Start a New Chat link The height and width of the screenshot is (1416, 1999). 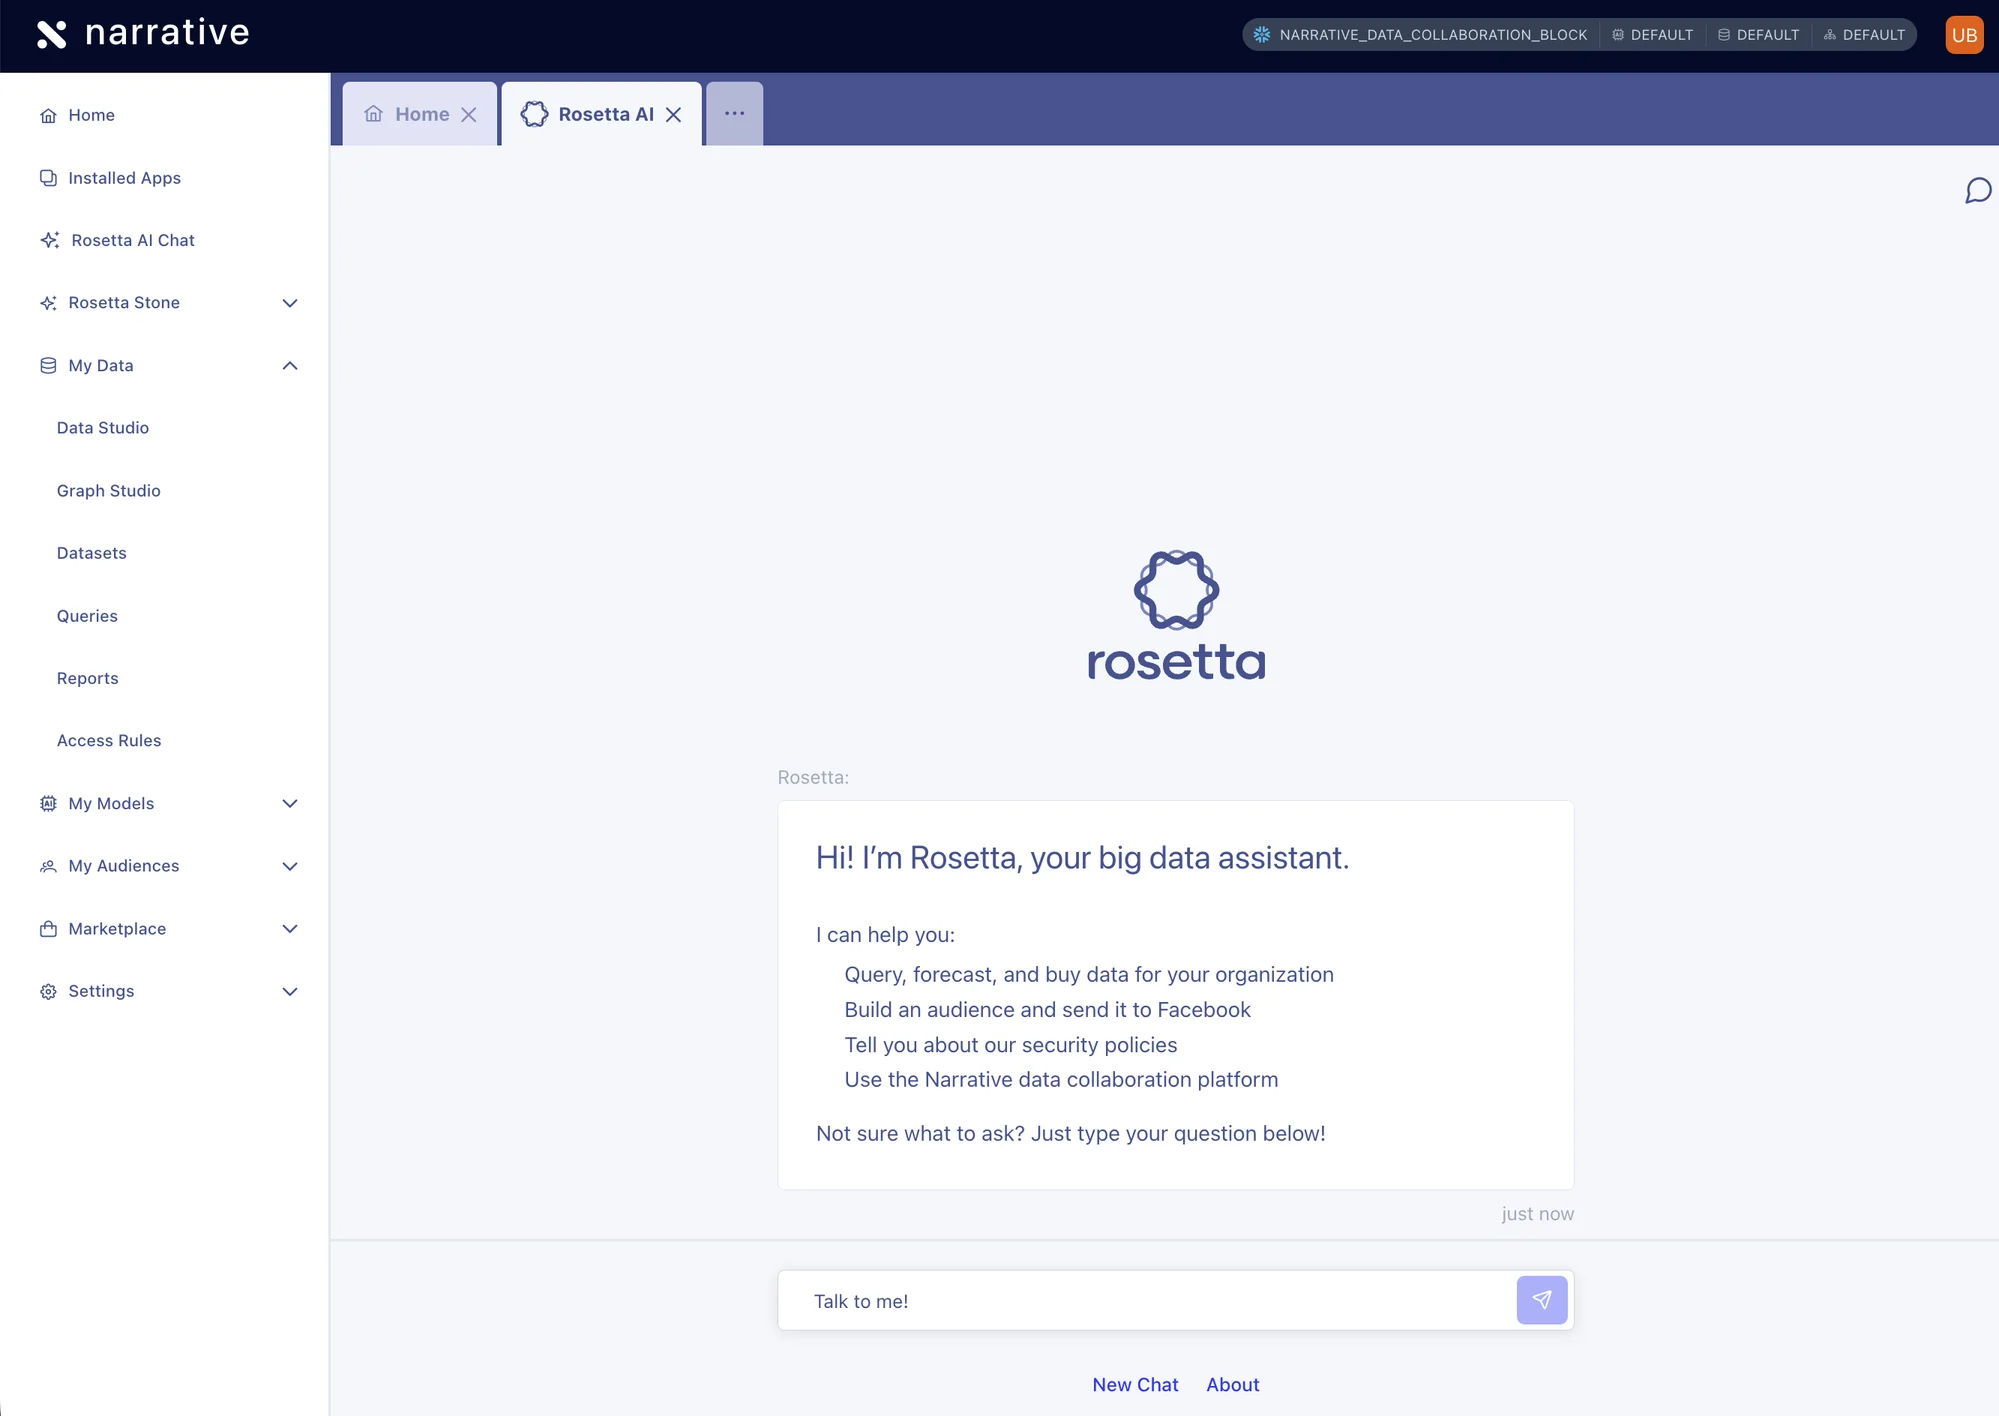(1135, 1385)
